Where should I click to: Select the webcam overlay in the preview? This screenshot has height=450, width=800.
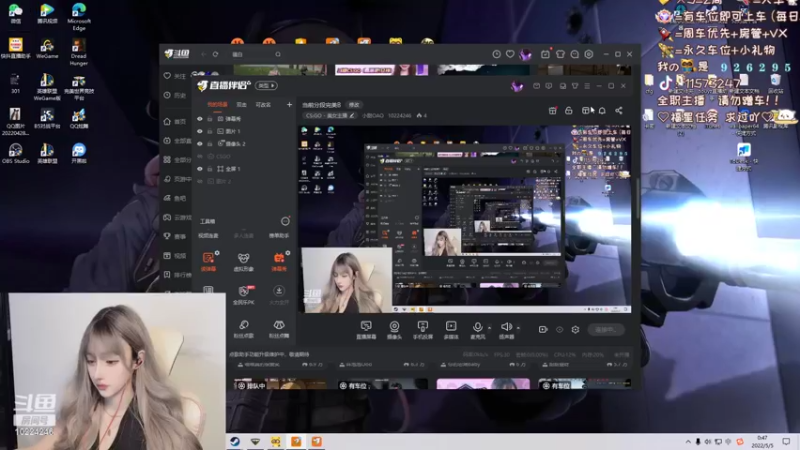[347, 280]
